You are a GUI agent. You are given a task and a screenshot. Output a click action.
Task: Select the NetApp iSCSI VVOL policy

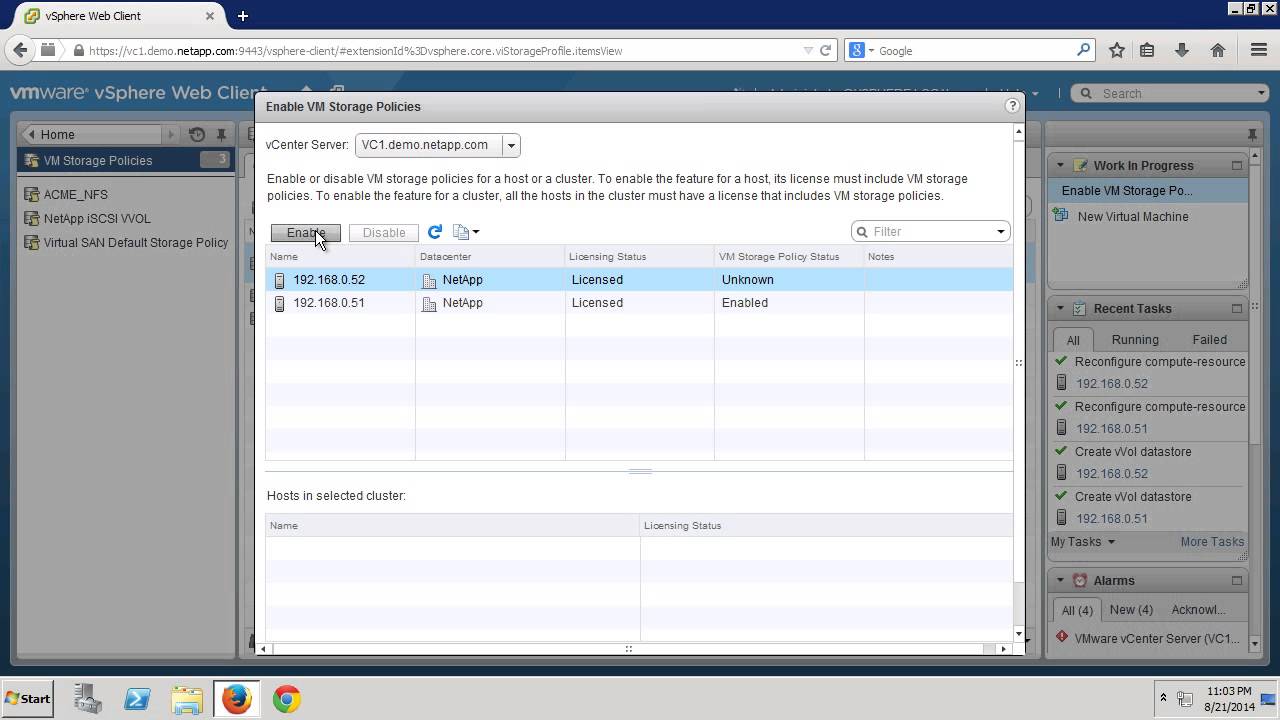coord(98,219)
